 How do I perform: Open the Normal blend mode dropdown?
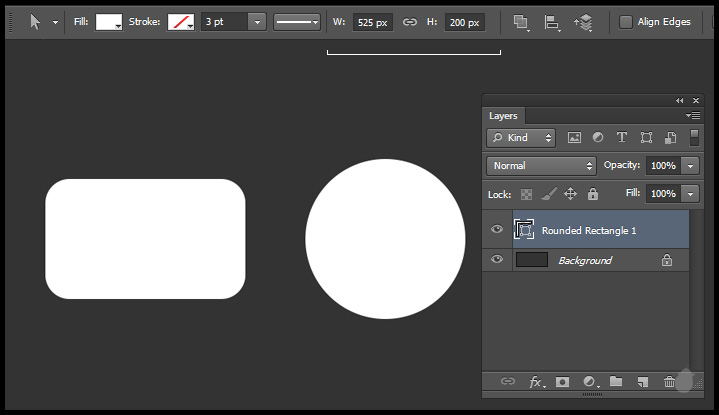pos(541,165)
